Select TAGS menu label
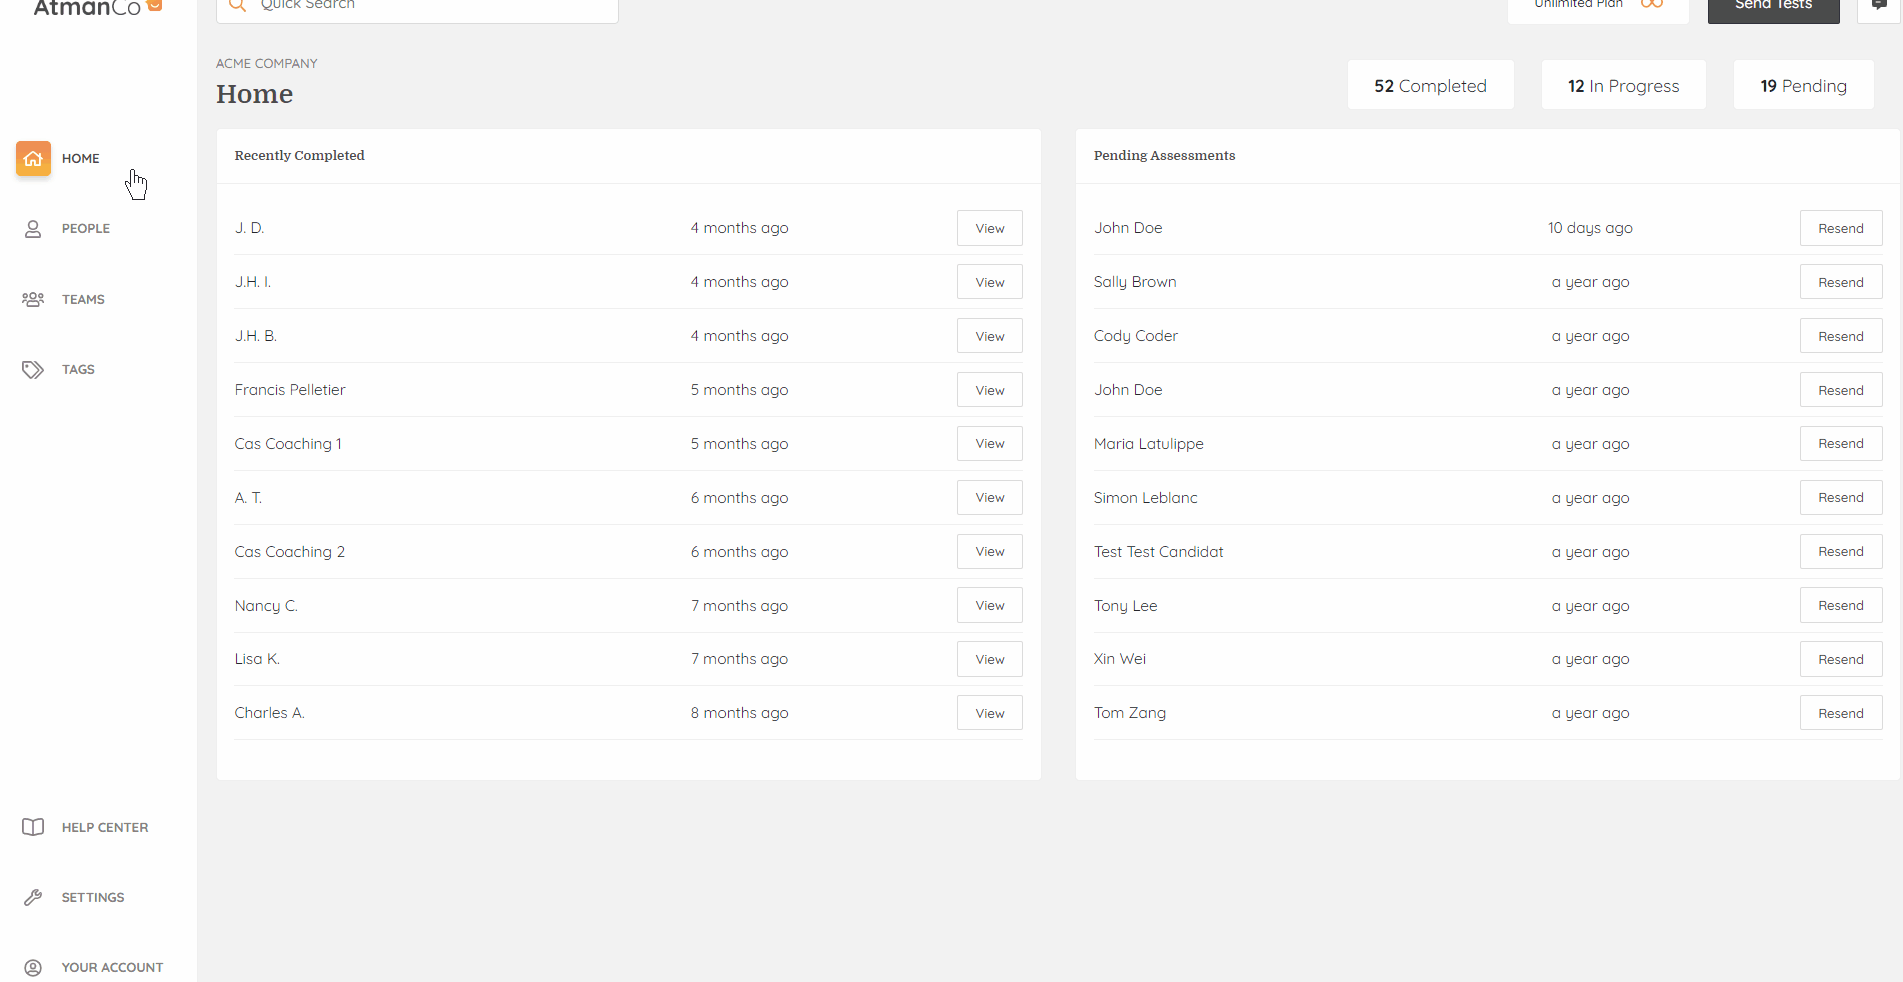 (x=78, y=370)
